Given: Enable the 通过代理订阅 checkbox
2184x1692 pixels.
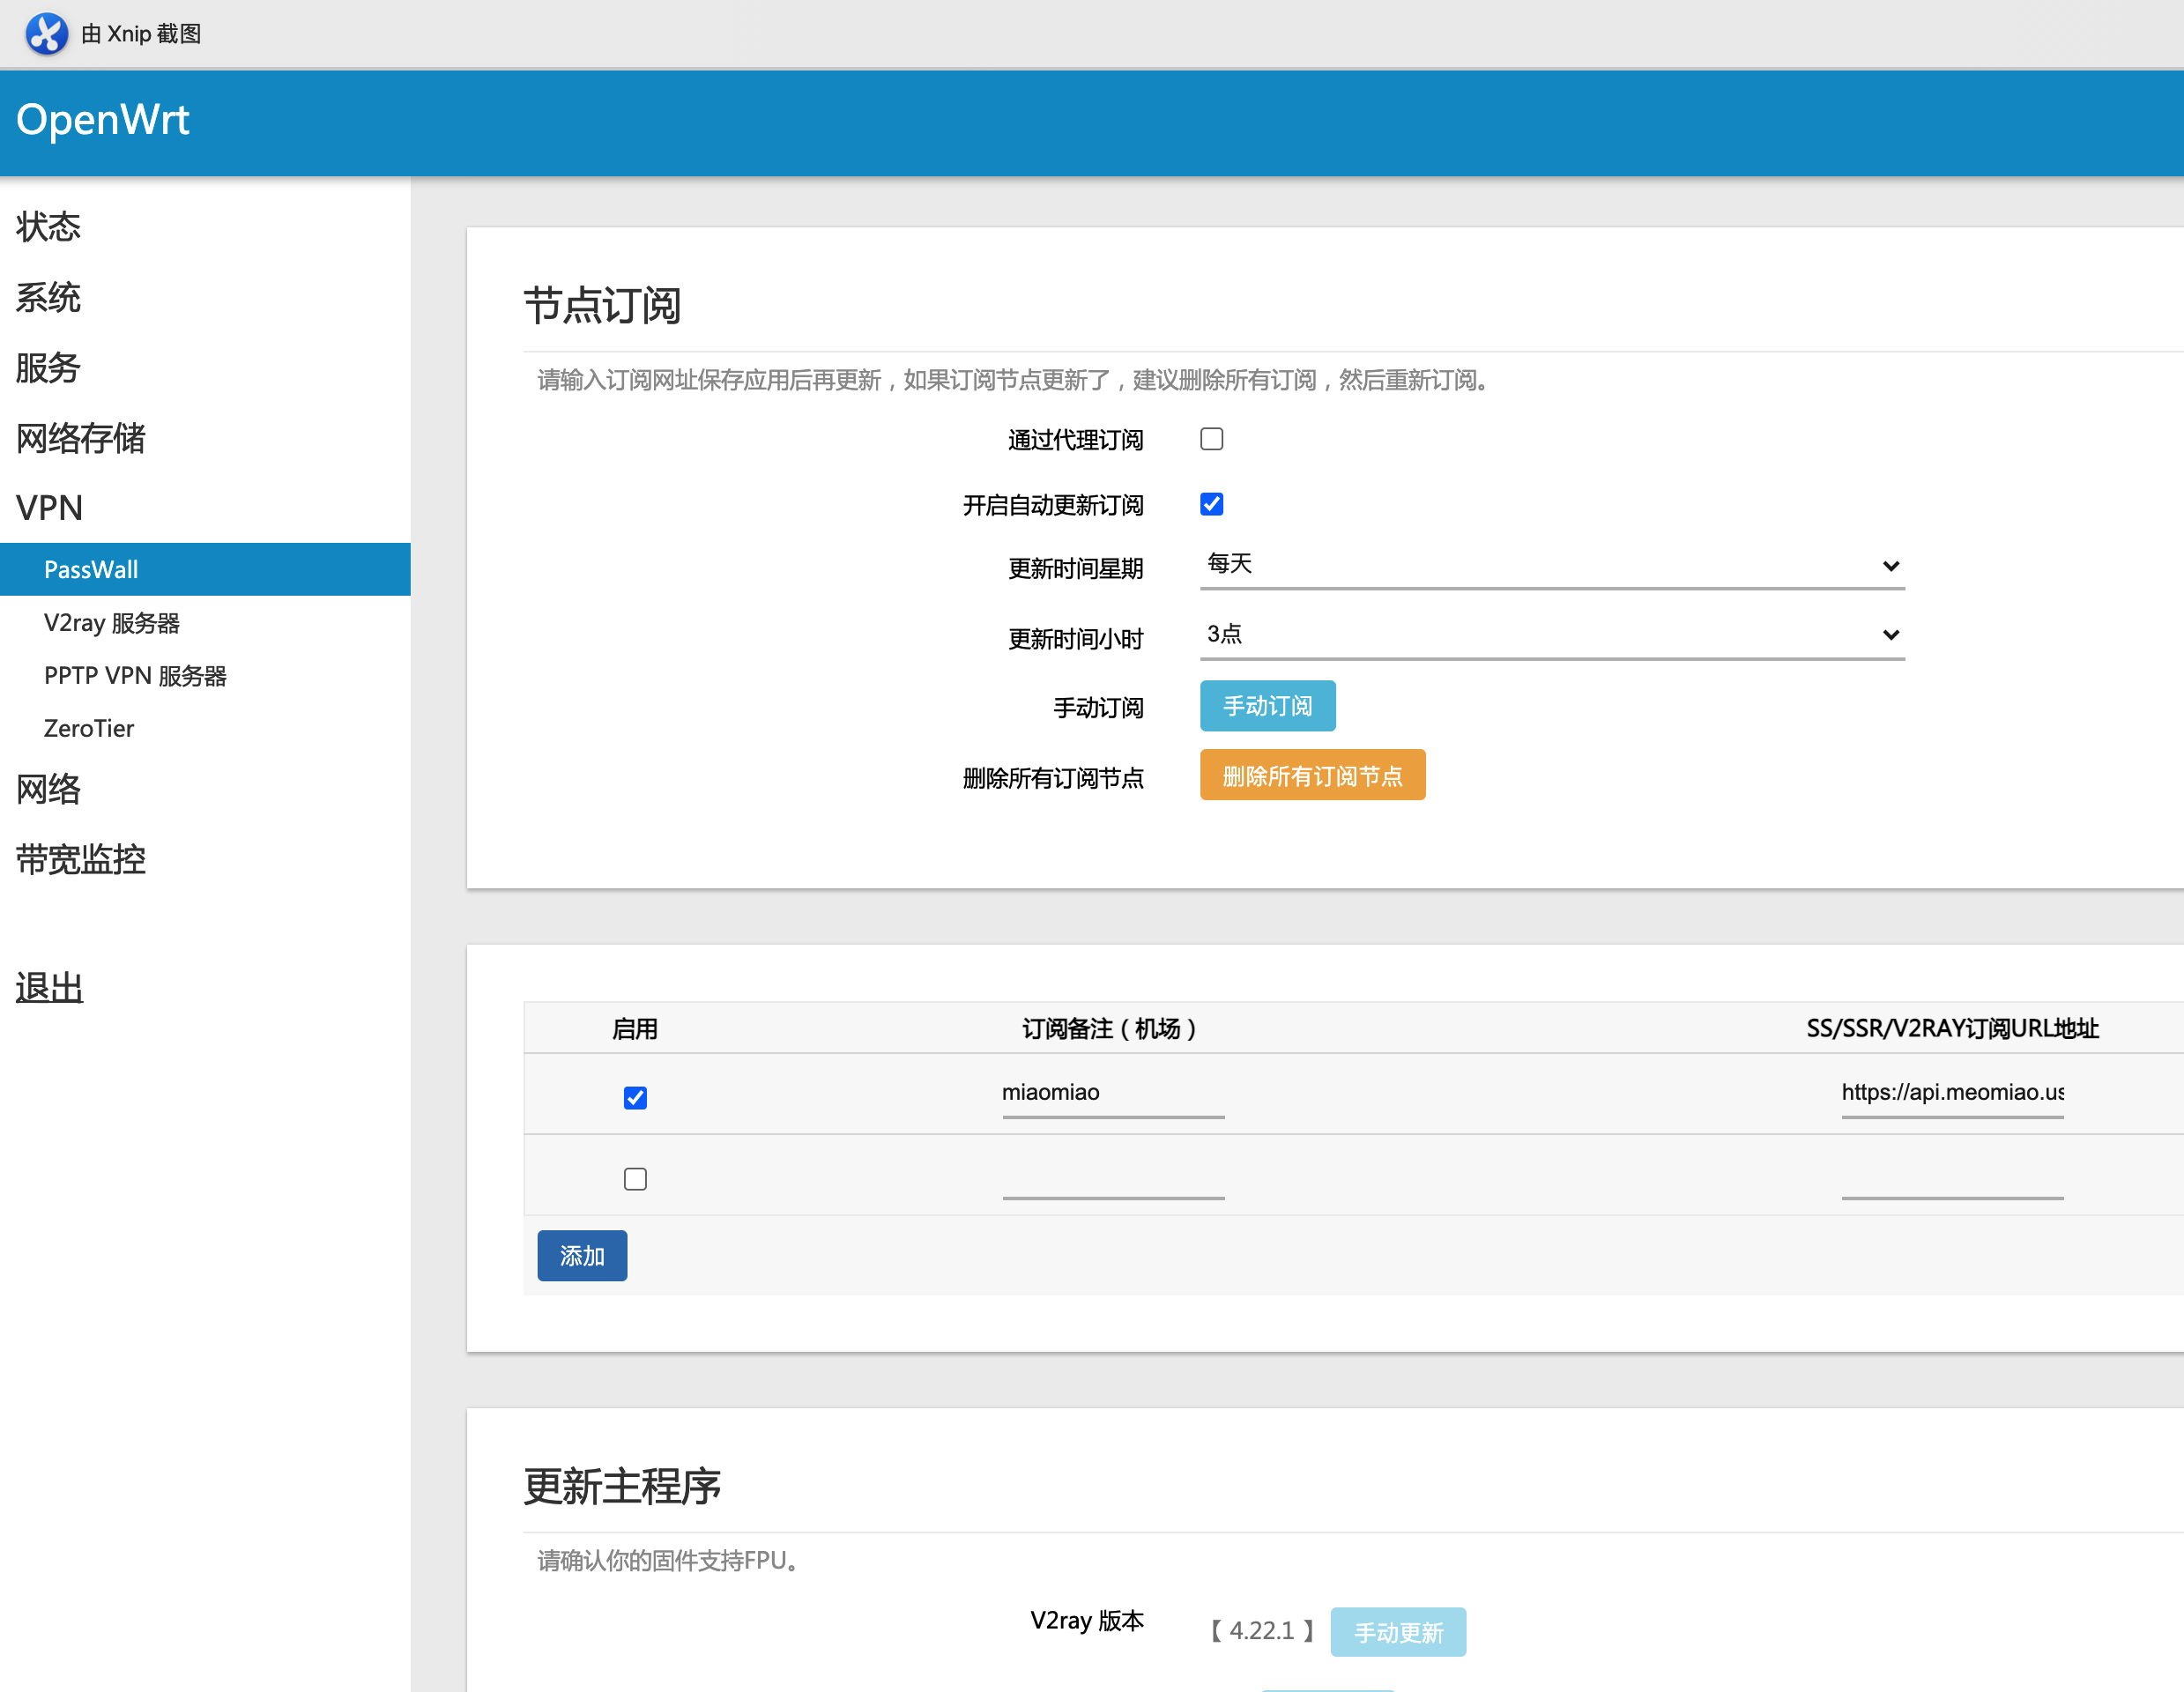Looking at the screenshot, I should [x=1211, y=439].
